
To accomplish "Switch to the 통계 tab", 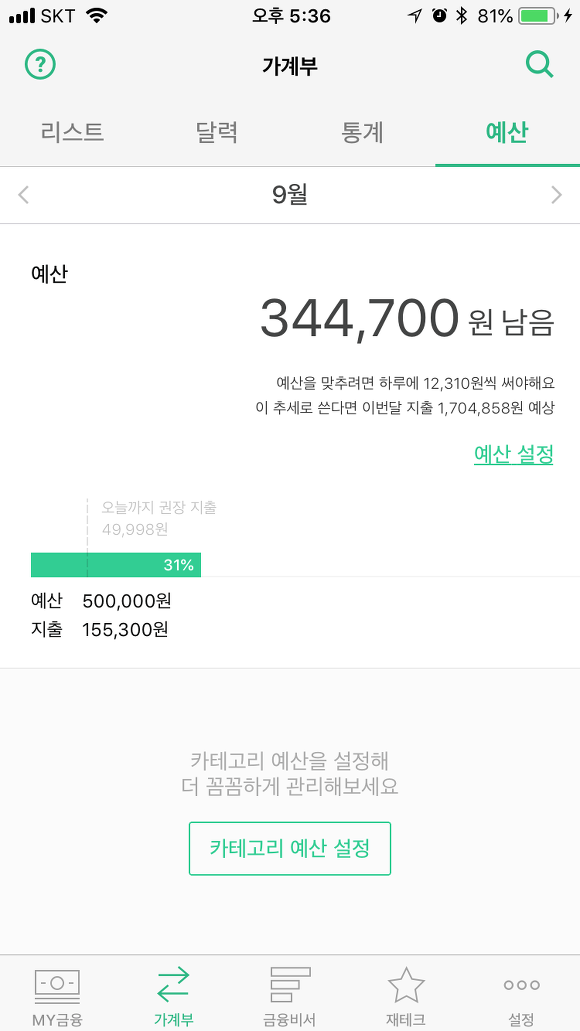I will pos(362,132).
